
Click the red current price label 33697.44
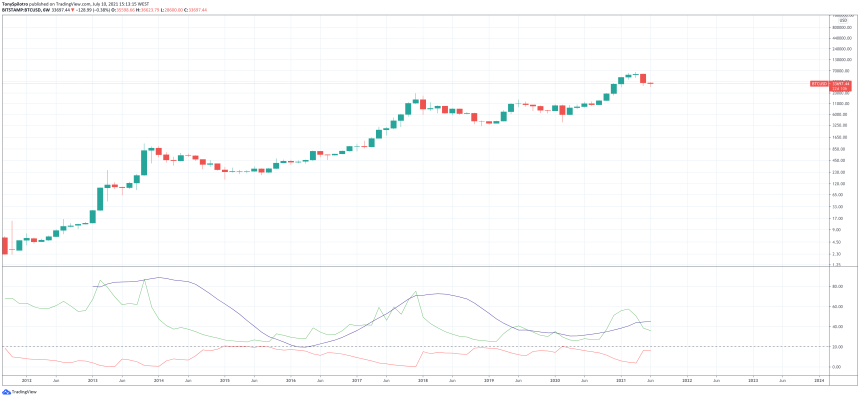840,83
